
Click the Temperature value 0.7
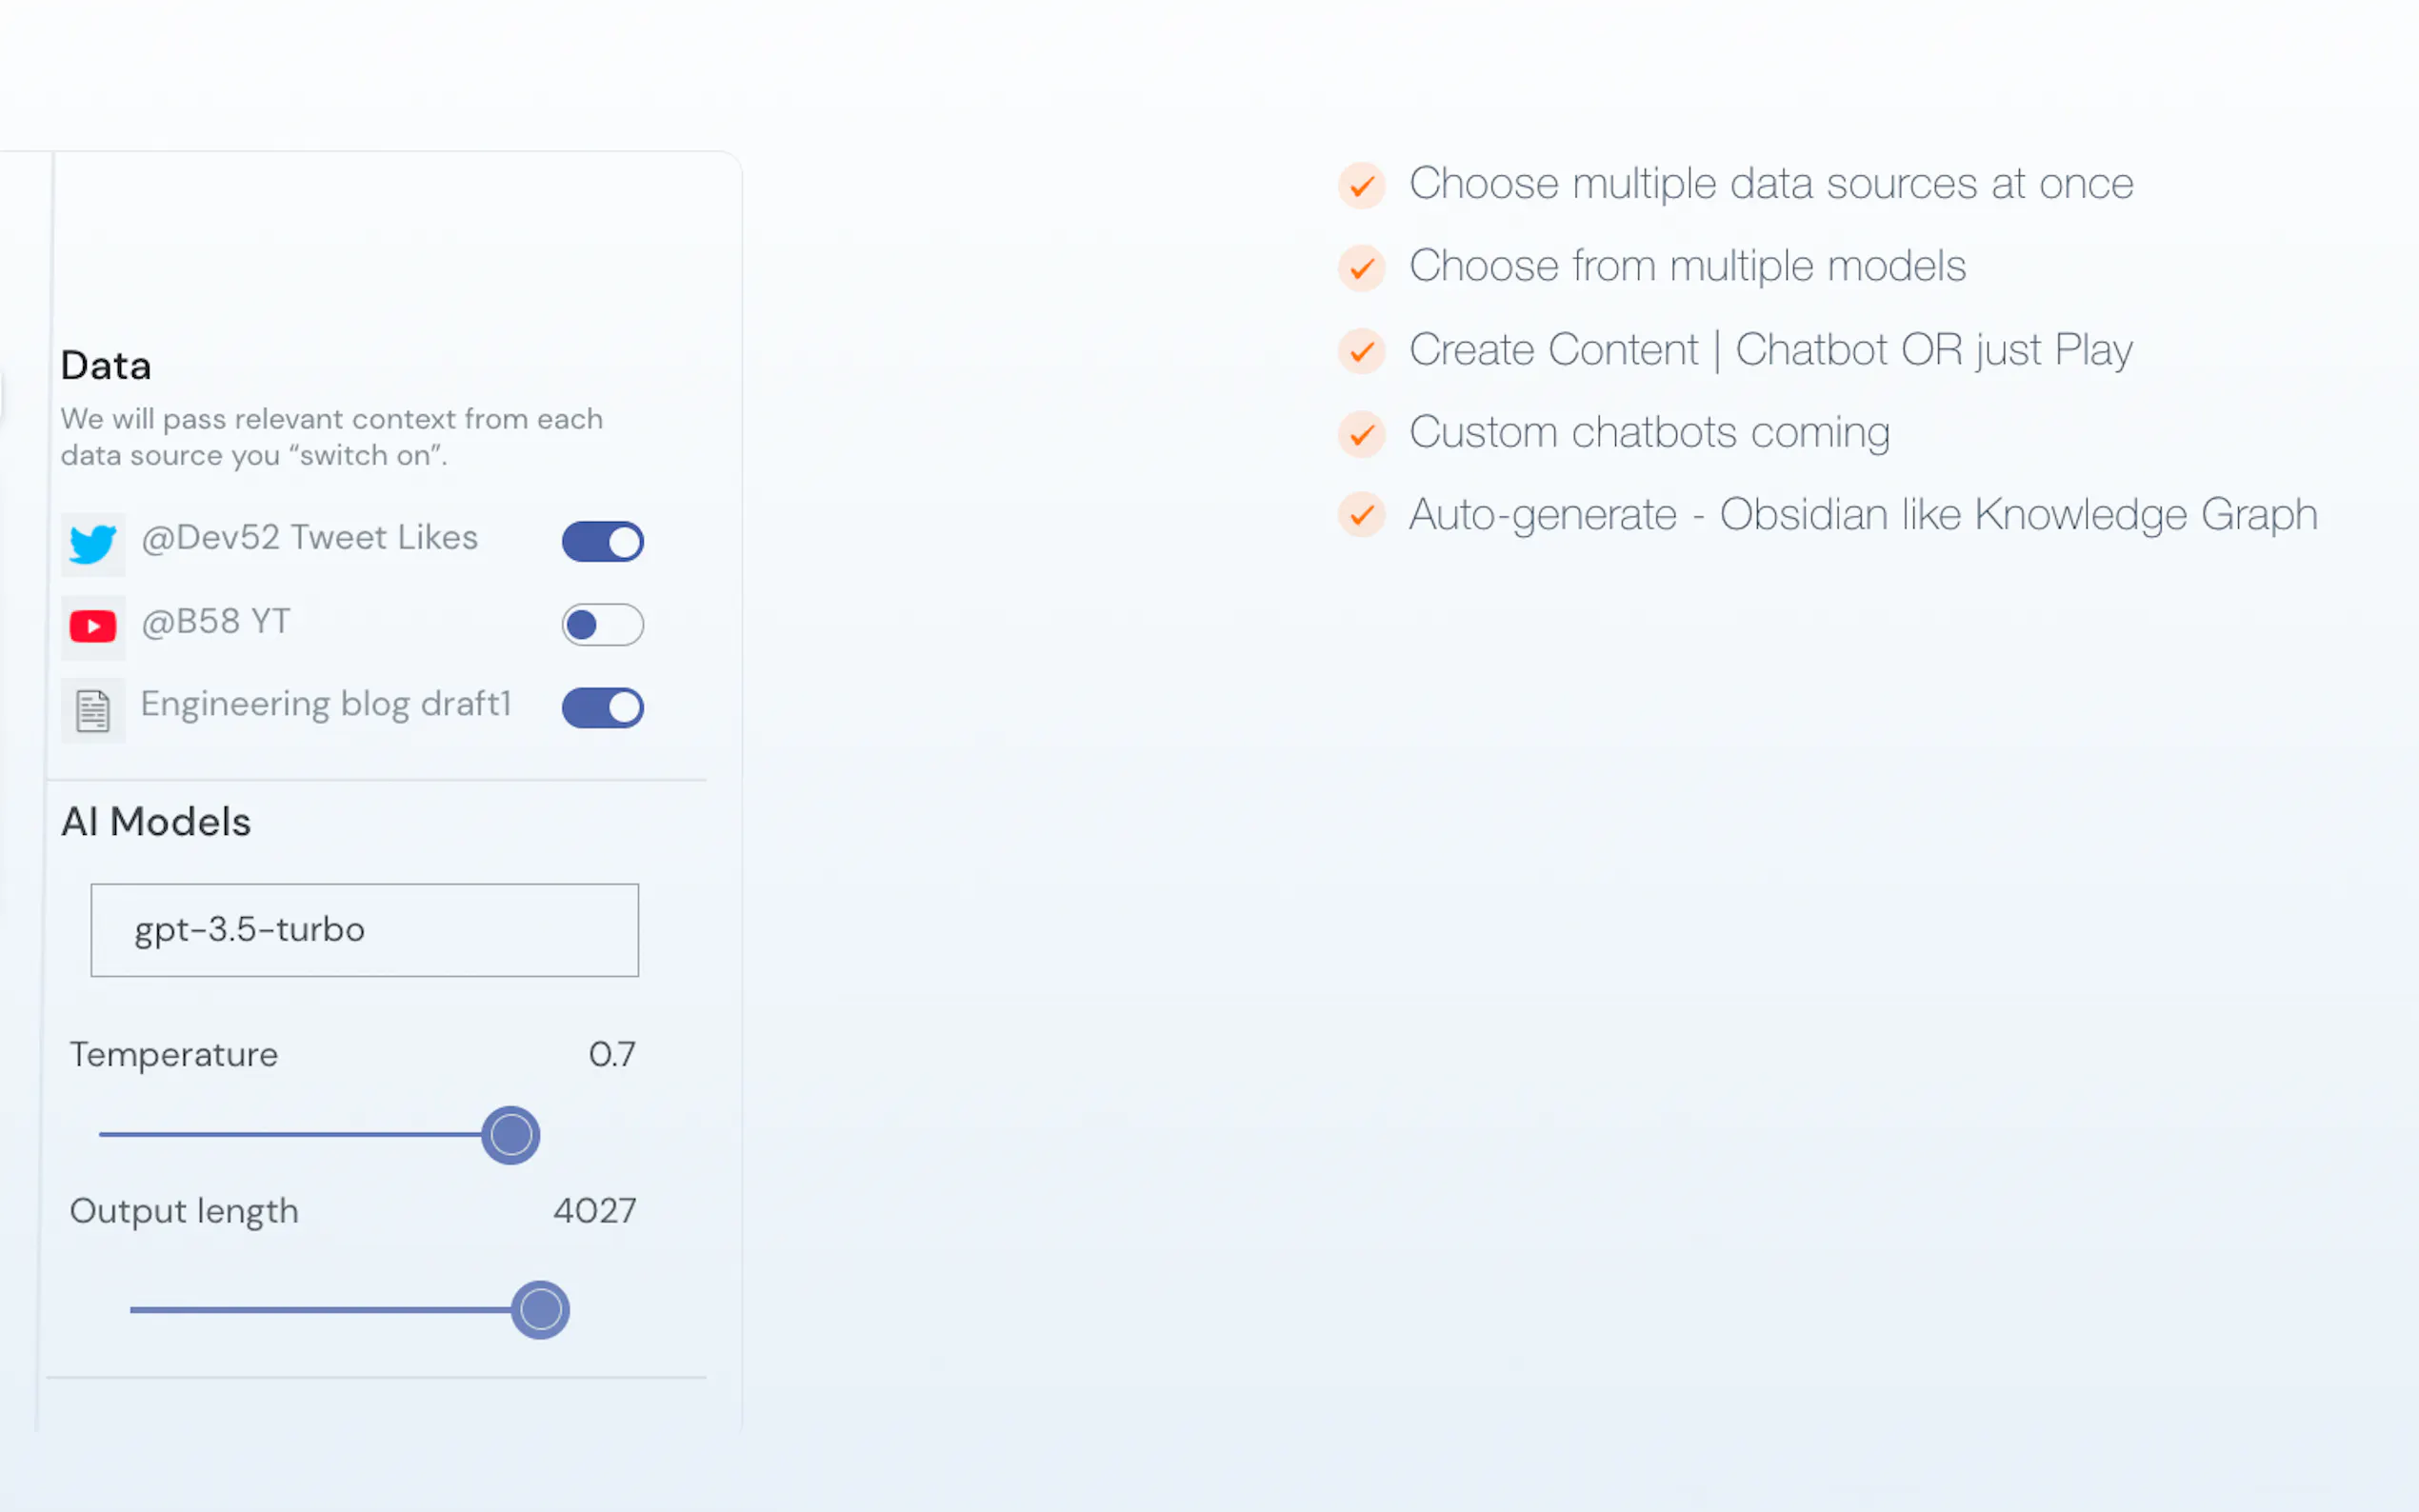point(611,1054)
